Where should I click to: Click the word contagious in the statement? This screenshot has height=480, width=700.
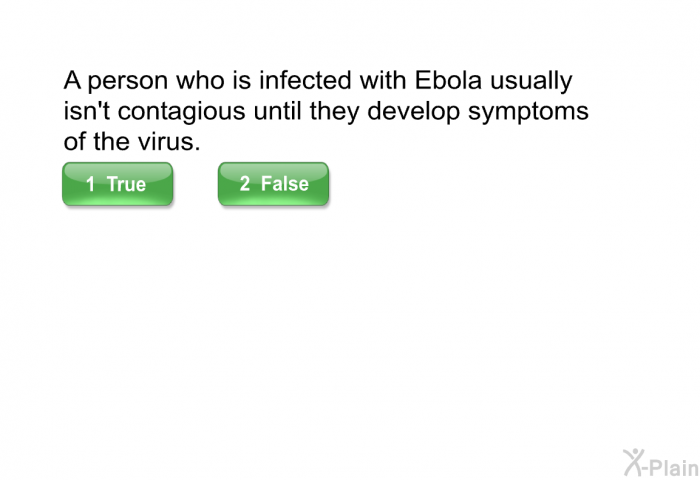(182, 112)
